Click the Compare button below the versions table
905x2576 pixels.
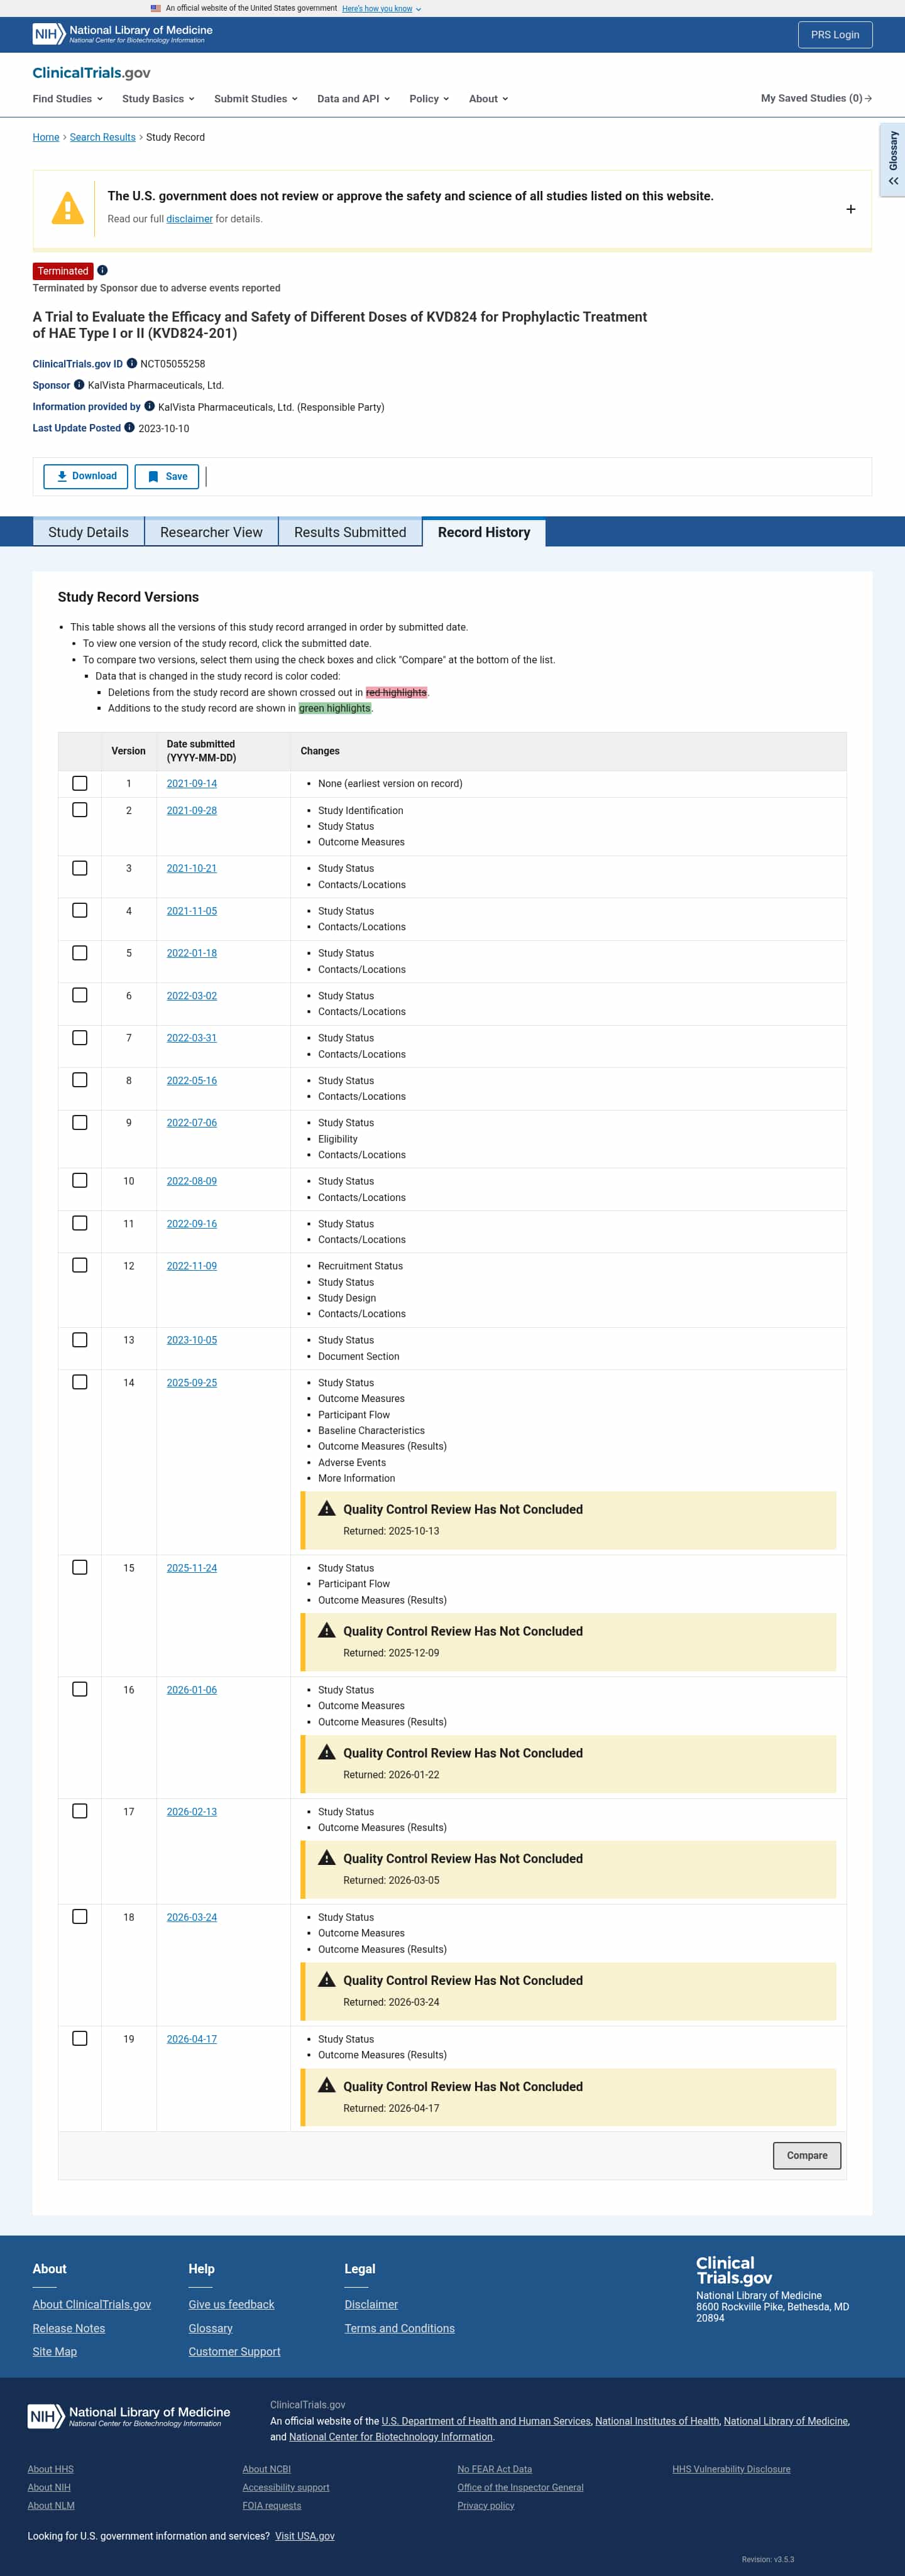pyautogui.click(x=807, y=2155)
